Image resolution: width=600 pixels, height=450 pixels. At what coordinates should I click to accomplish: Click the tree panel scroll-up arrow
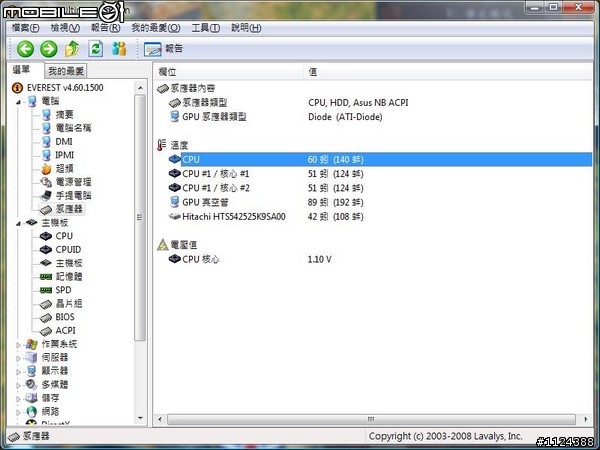coord(140,88)
